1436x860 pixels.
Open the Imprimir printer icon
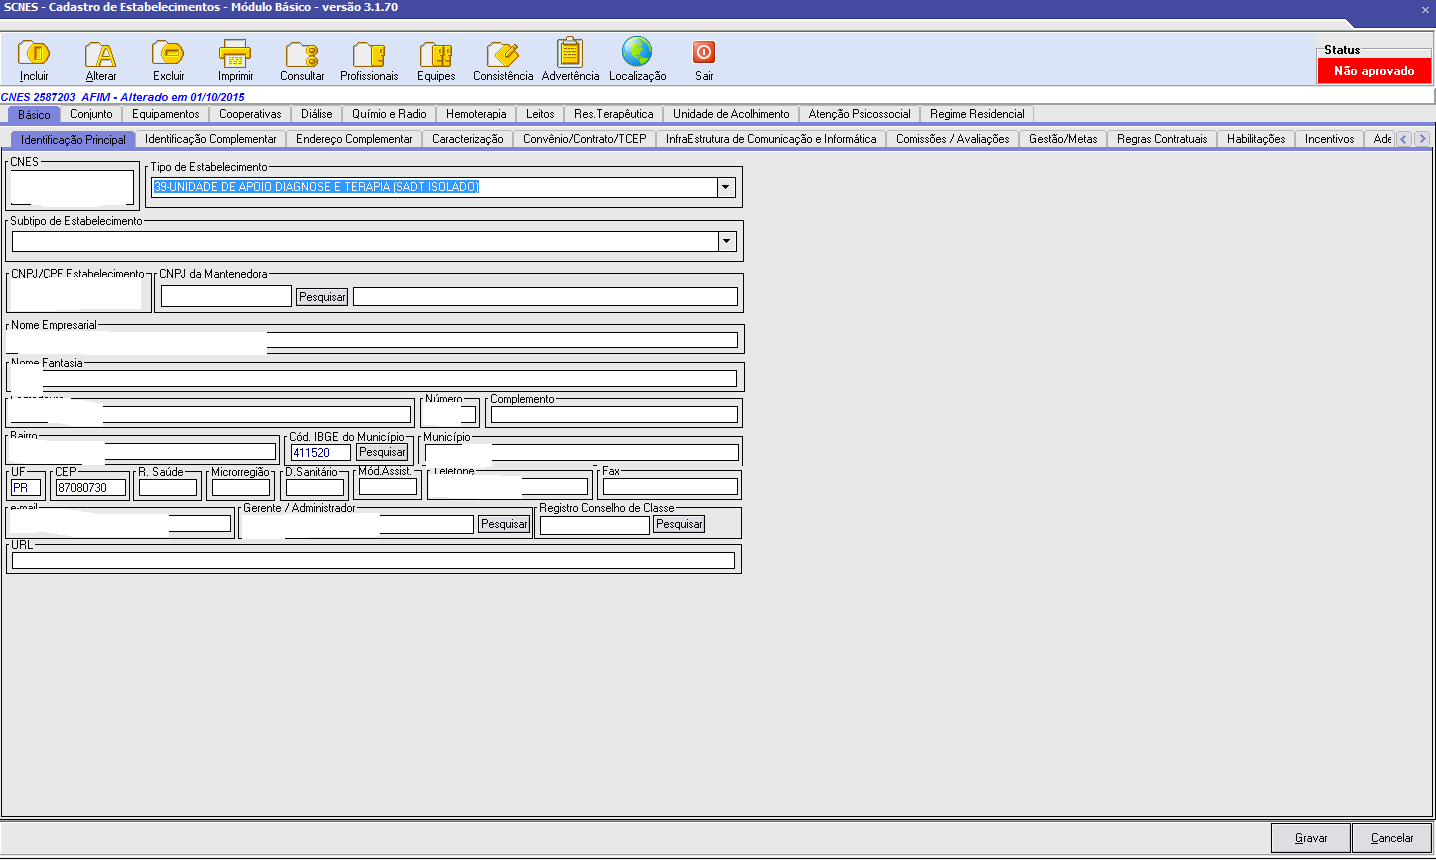coord(235,54)
